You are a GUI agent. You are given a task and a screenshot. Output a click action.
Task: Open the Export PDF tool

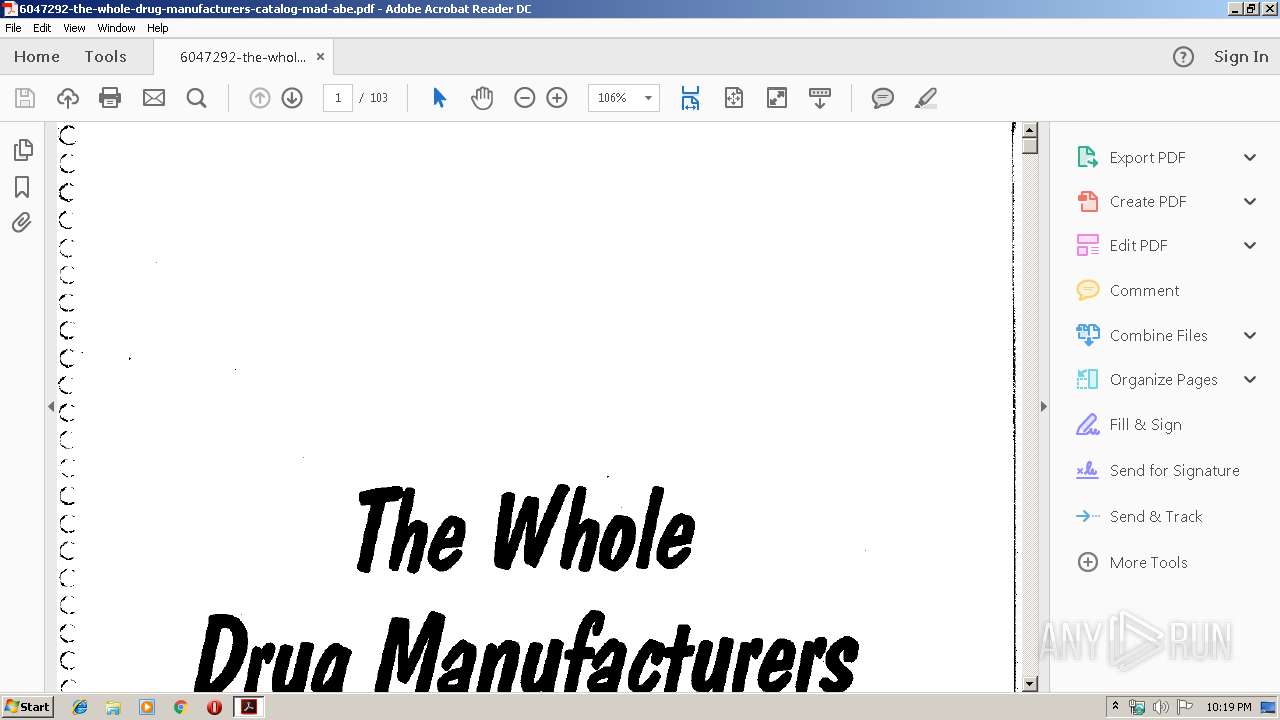coord(1147,157)
